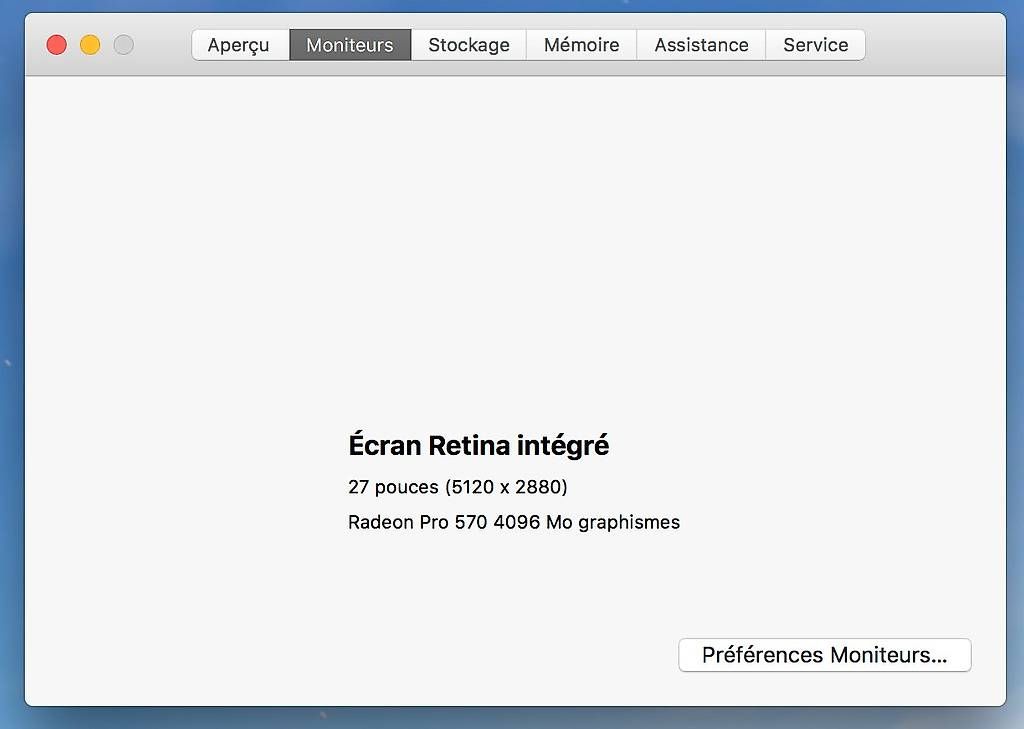Switch to the Aperçu tab
The image size is (1024, 729).
(240, 45)
